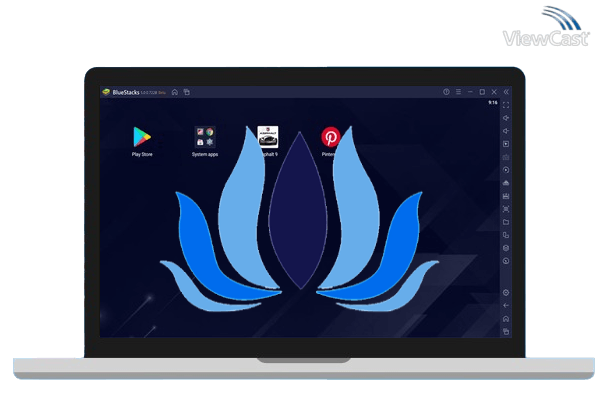Viewport: 602px width, 414px height.
Task: Open recent apps sidebar icon
Action: [506, 331]
